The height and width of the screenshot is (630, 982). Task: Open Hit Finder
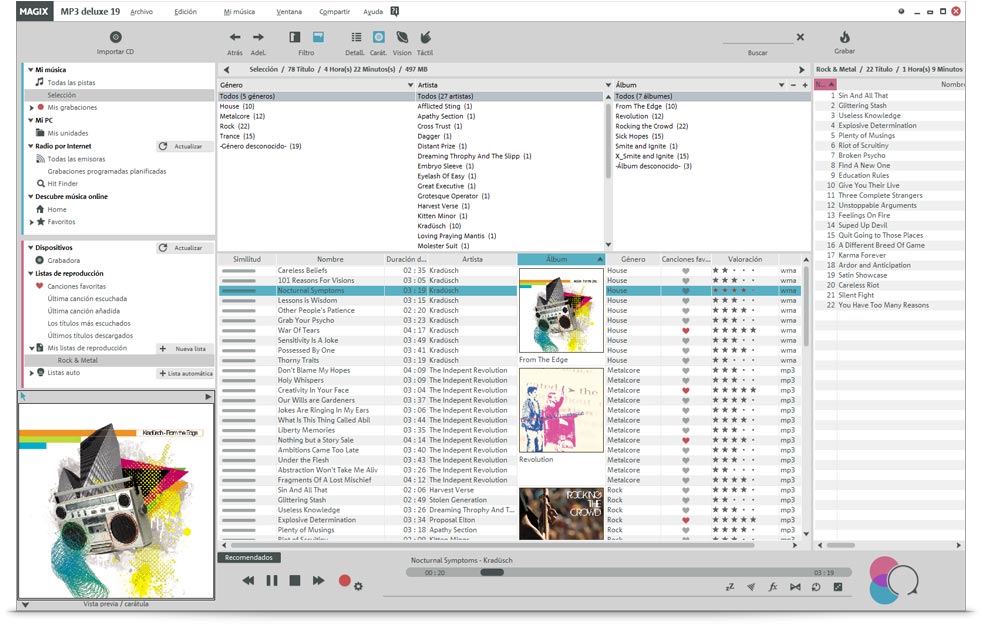pyautogui.click(x=63, y=183)
